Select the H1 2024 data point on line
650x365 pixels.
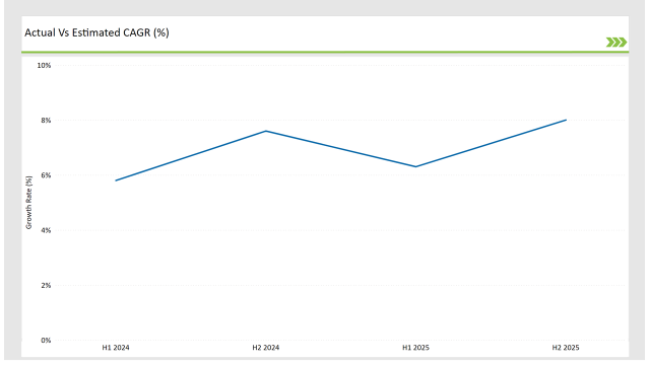(x=116, y=180)
